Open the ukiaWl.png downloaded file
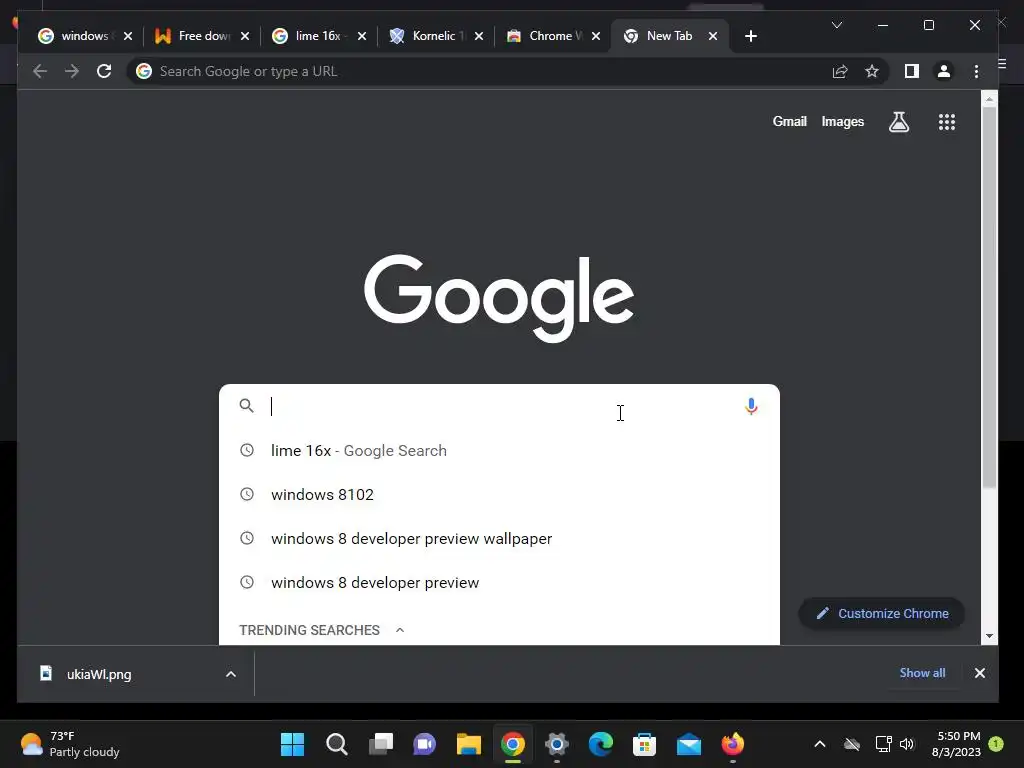1024x768 pixels. pyautogui.click(x=99, y=674)
